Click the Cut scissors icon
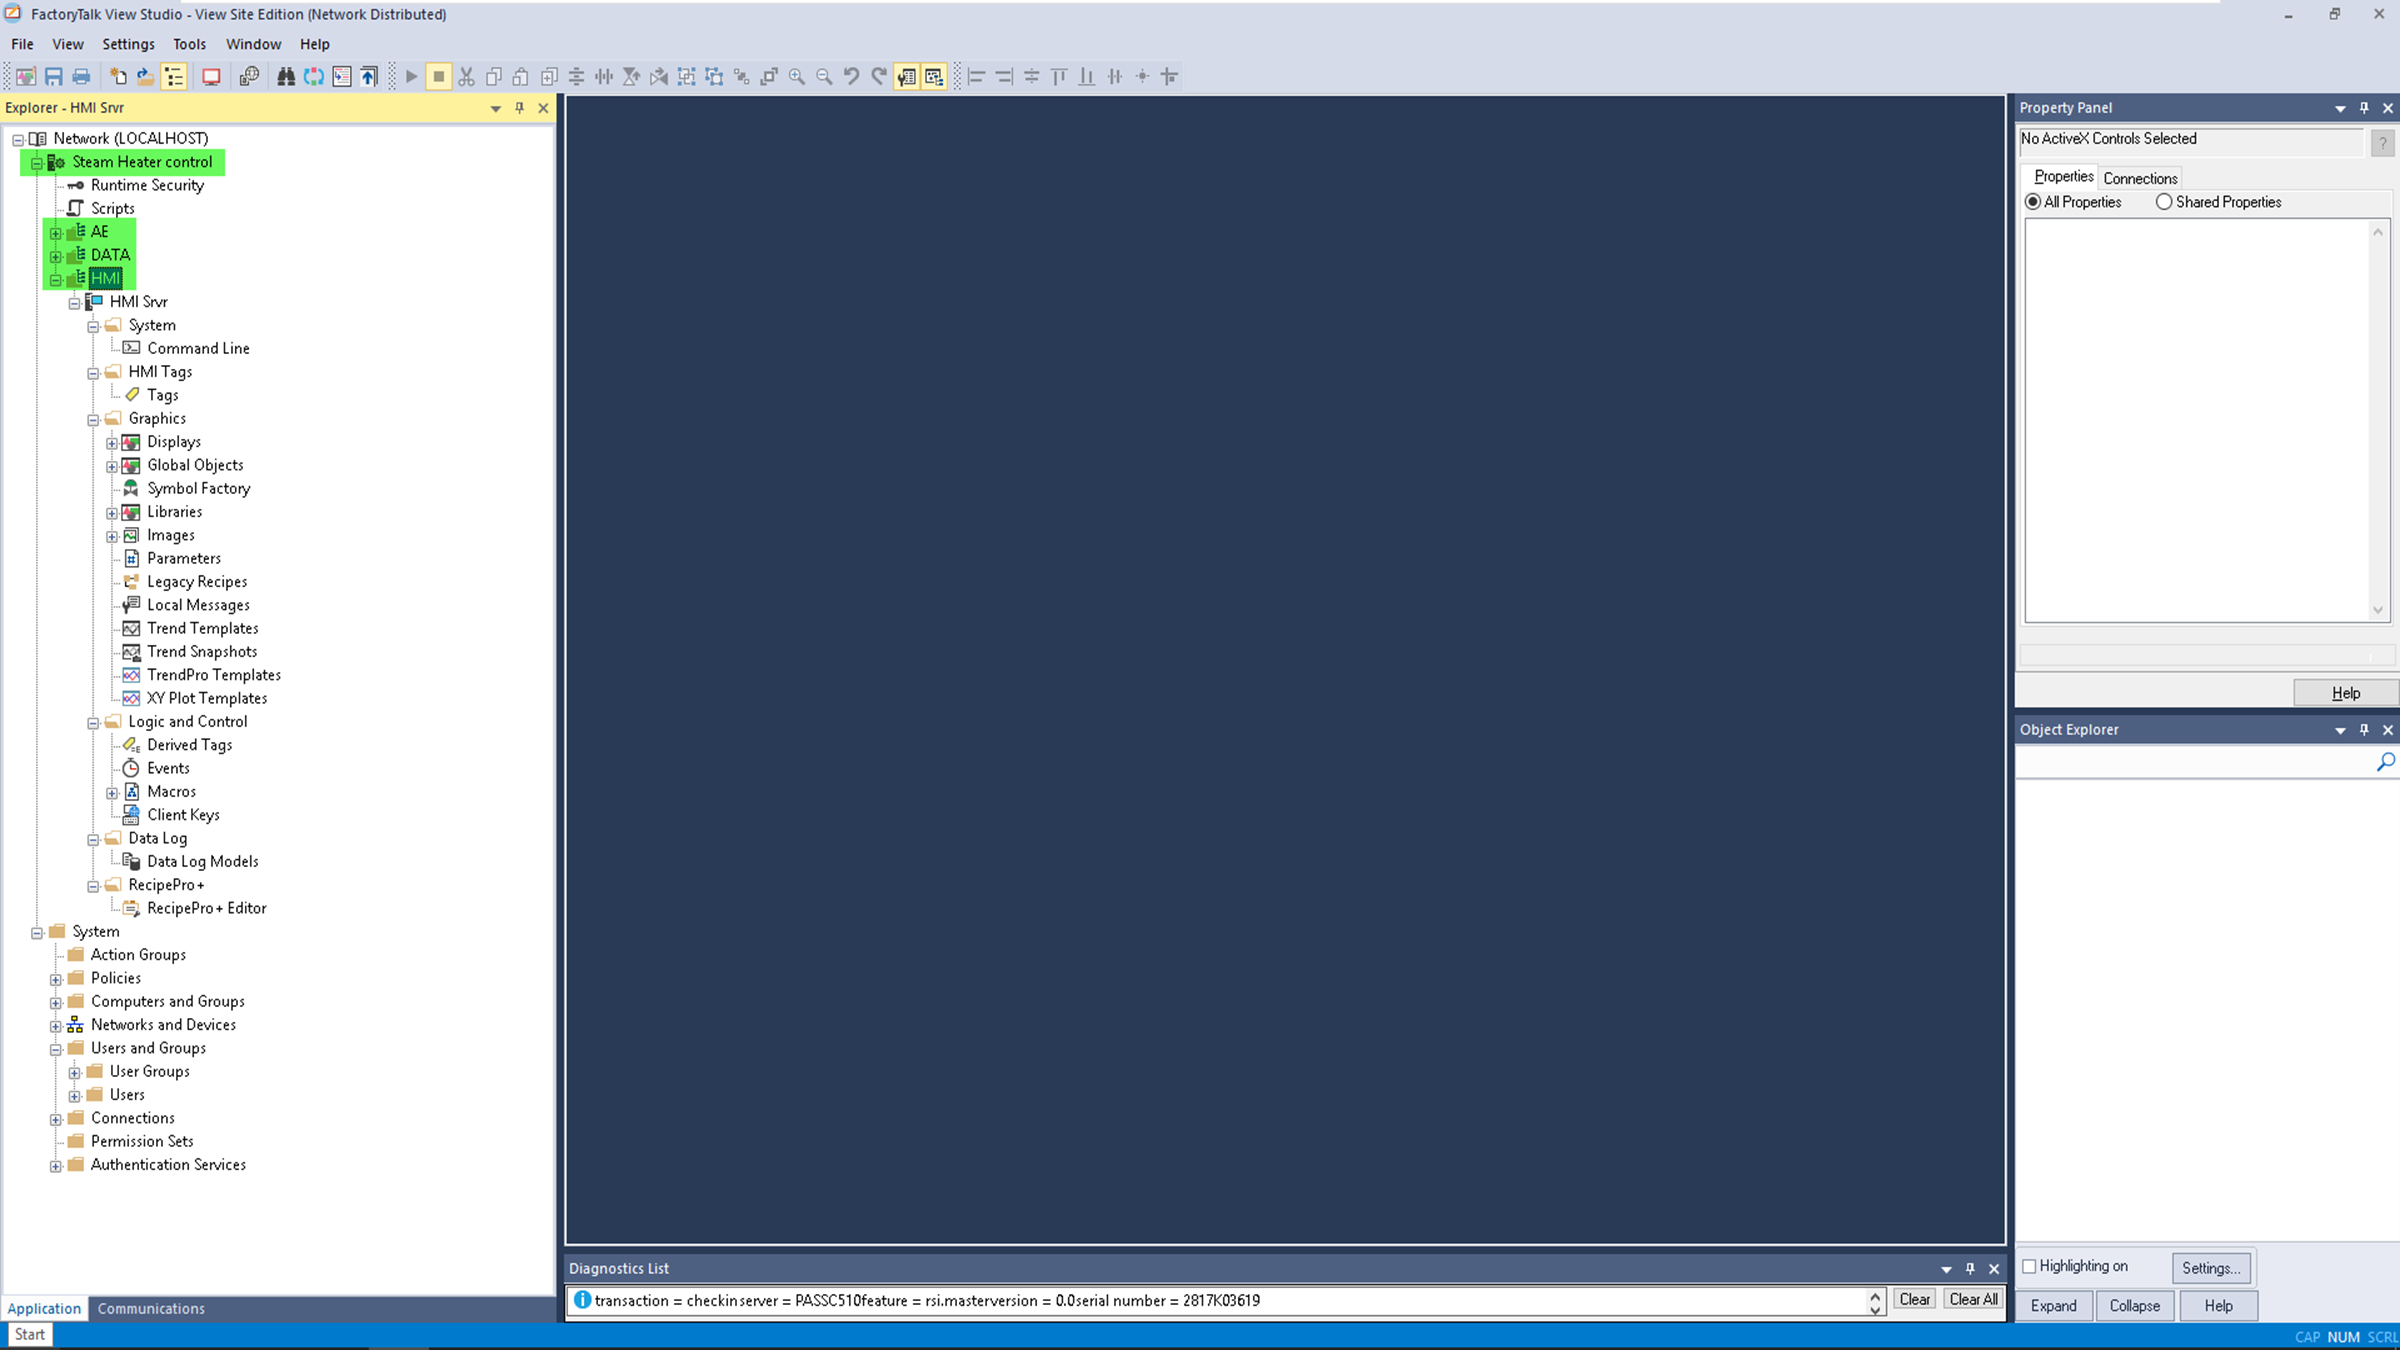The height and width of the screenshot is (1350, 2400). pyautogui.click(x=466, y=77)
